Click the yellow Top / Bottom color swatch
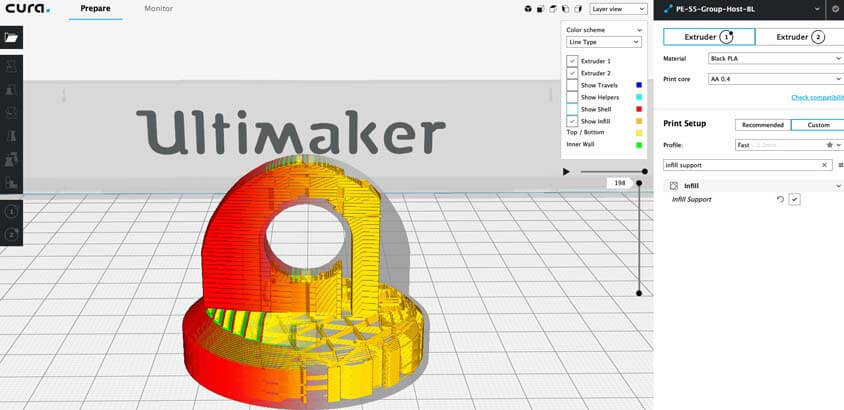This screenshot has width=844, height=410. point(639,133)
